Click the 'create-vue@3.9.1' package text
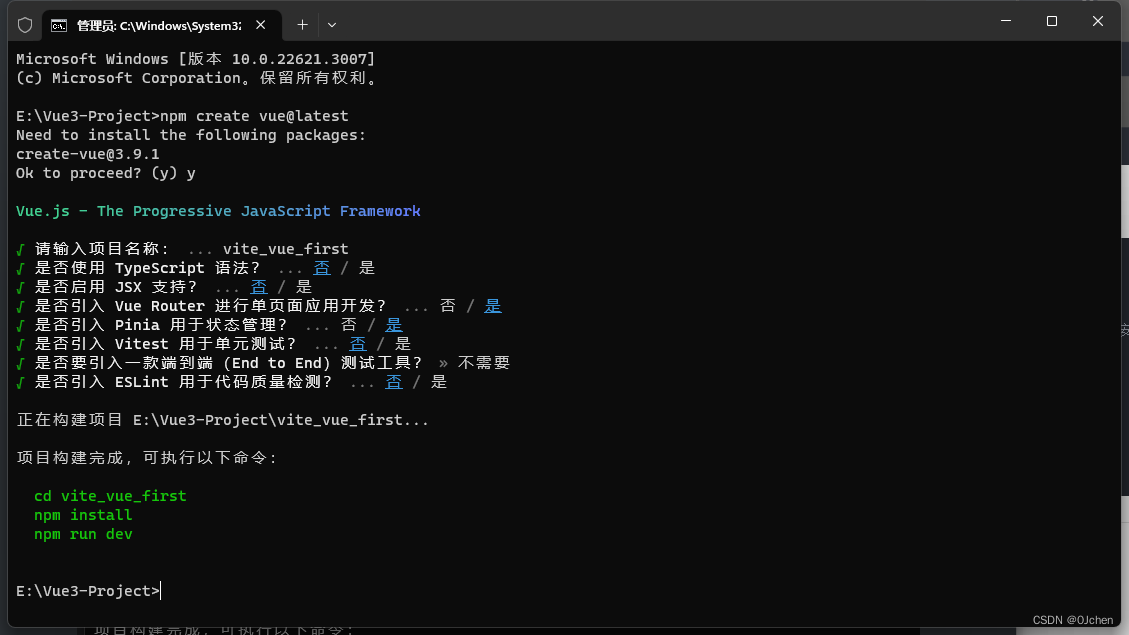Viewport: 1129px width, 635px height. pyautogui.click(x=88, y=154)
